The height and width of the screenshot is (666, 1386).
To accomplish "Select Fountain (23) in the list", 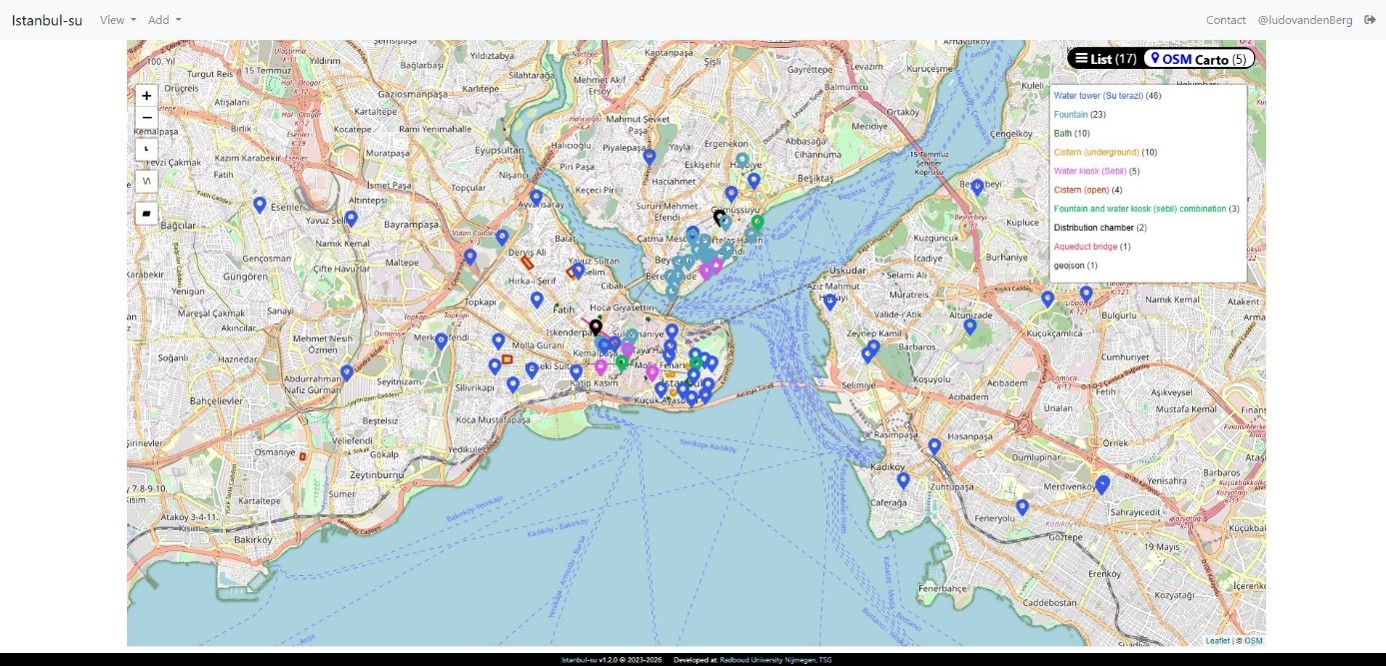I will (1079, 115).
